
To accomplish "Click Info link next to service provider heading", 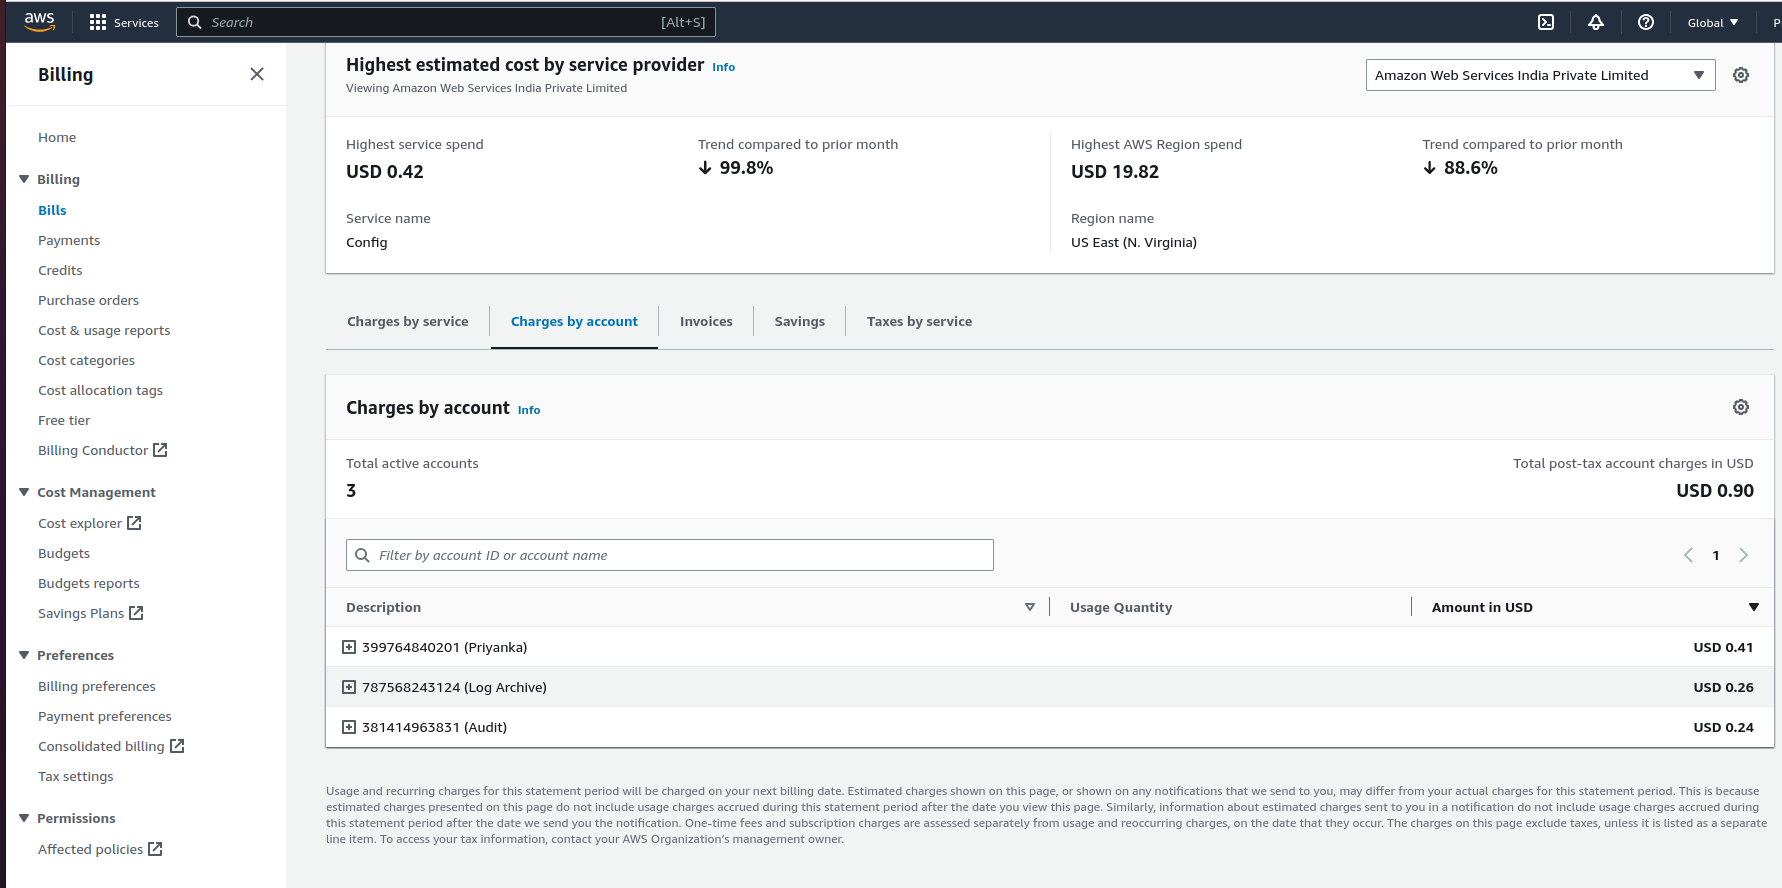I will 723,67.
